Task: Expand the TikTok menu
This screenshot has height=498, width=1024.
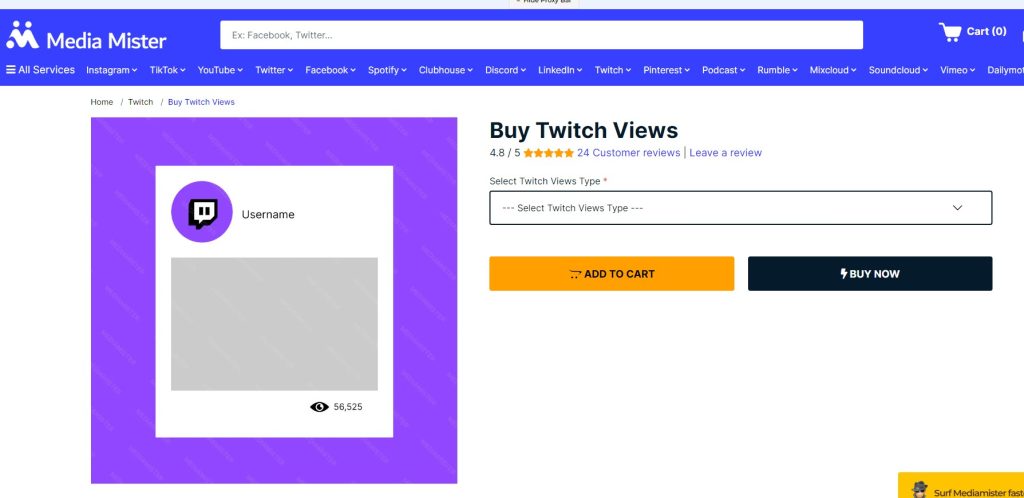Action: [x=168, y=70]
